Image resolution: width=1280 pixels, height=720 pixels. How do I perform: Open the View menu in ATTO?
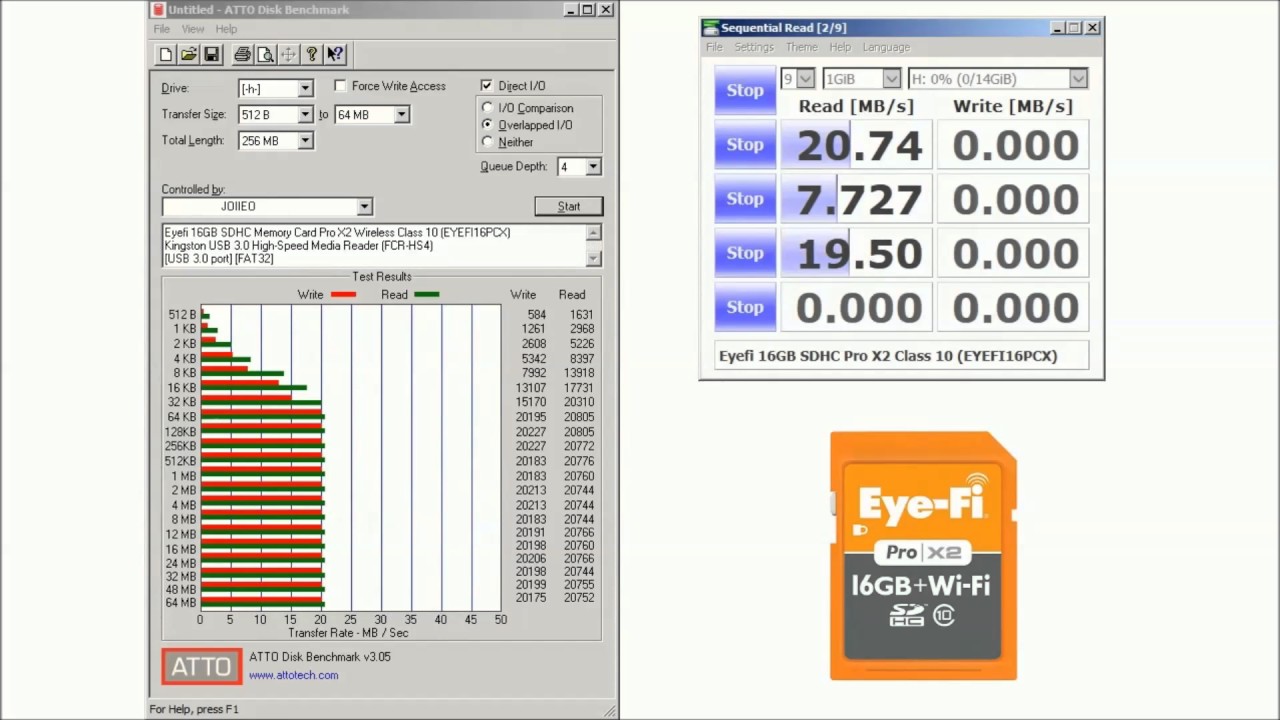click(x=193, y=29)
